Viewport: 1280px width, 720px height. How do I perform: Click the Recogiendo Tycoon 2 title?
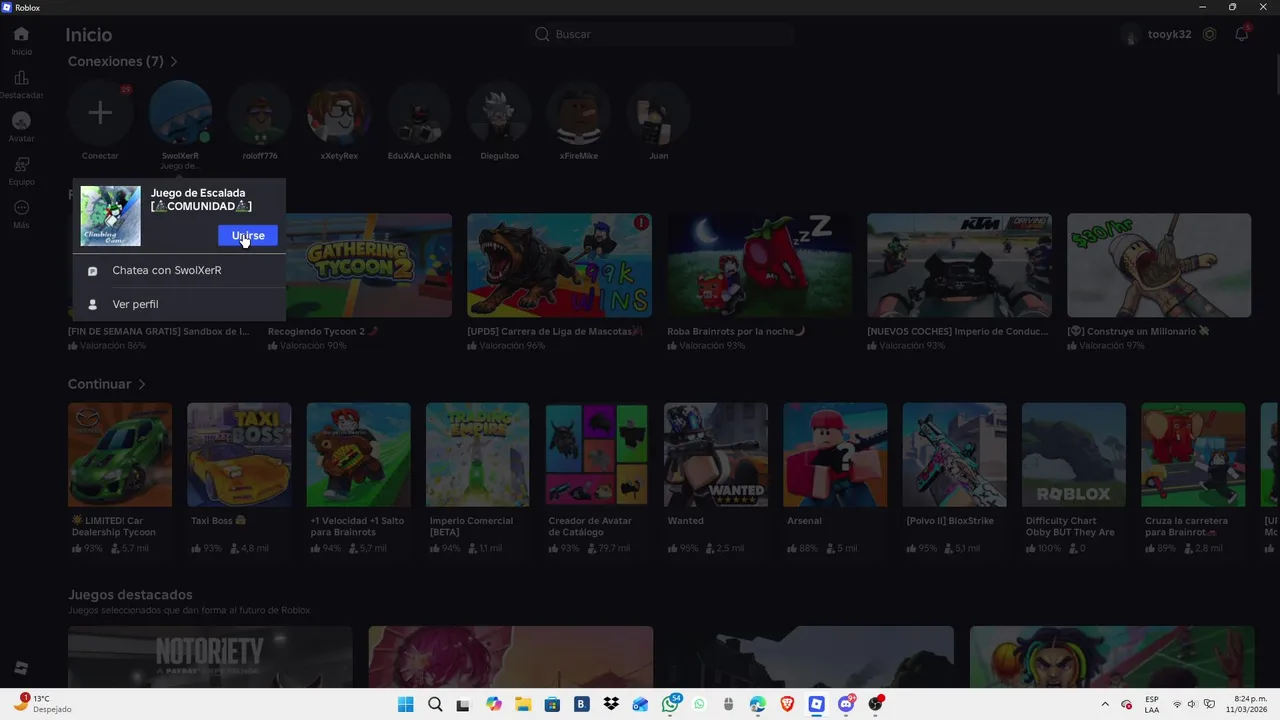tap(323, 331)
